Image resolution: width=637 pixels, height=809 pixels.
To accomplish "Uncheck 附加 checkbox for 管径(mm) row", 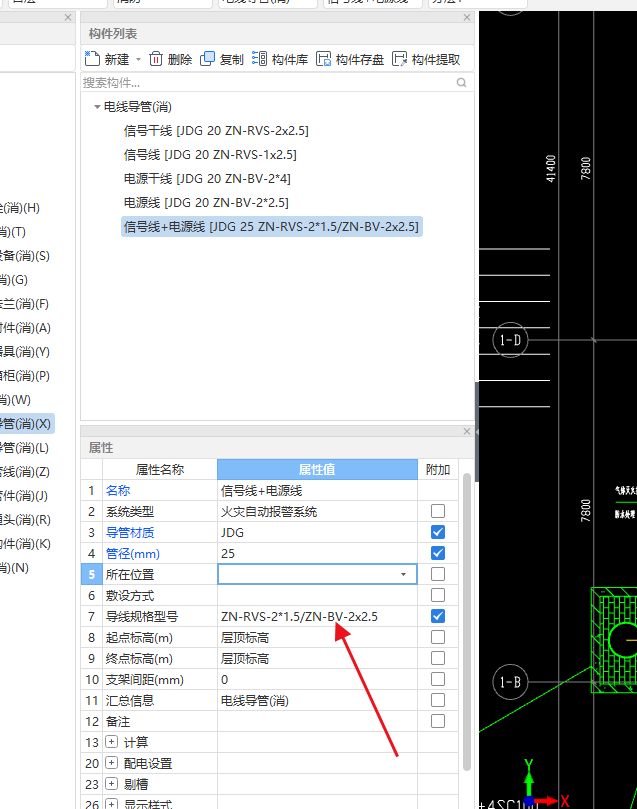I will click(x=438, y=553).
